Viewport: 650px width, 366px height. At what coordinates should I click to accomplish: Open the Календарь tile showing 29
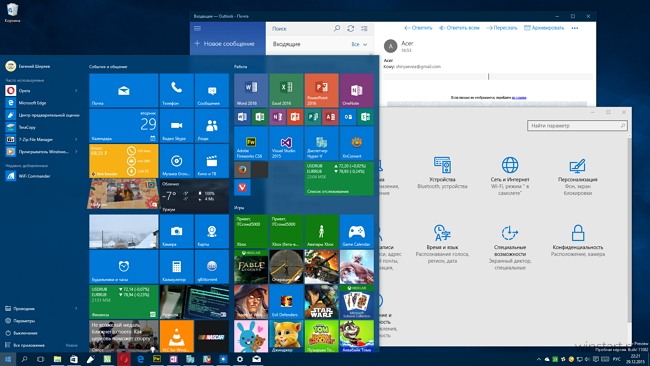pyautogui.click(x=124, y=126)
